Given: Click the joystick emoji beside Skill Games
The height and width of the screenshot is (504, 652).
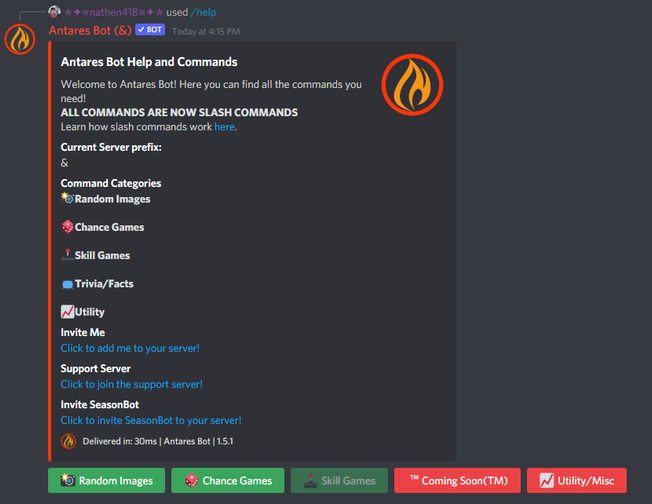Looking at the screenshot, I should pos(67,255).
